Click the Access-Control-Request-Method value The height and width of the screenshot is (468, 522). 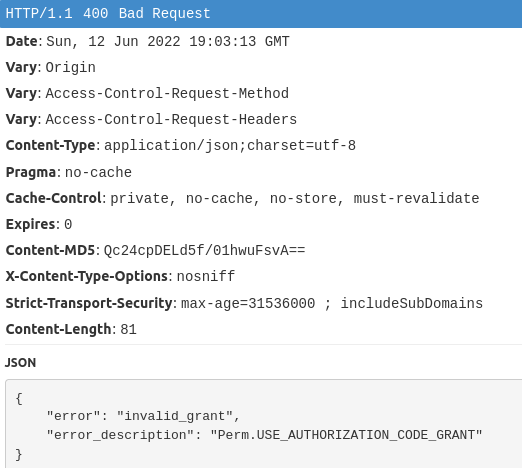pos(167,93)
